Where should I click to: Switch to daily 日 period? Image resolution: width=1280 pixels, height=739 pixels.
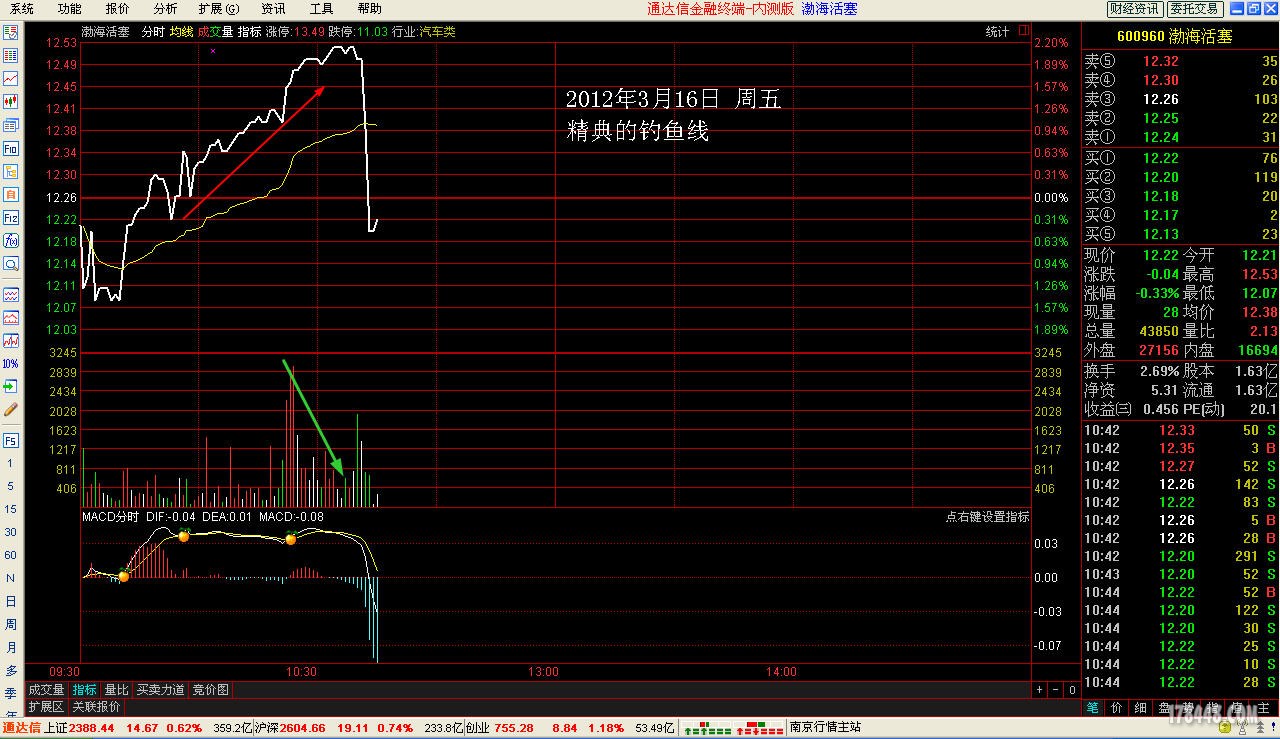(x=11, y=601)
